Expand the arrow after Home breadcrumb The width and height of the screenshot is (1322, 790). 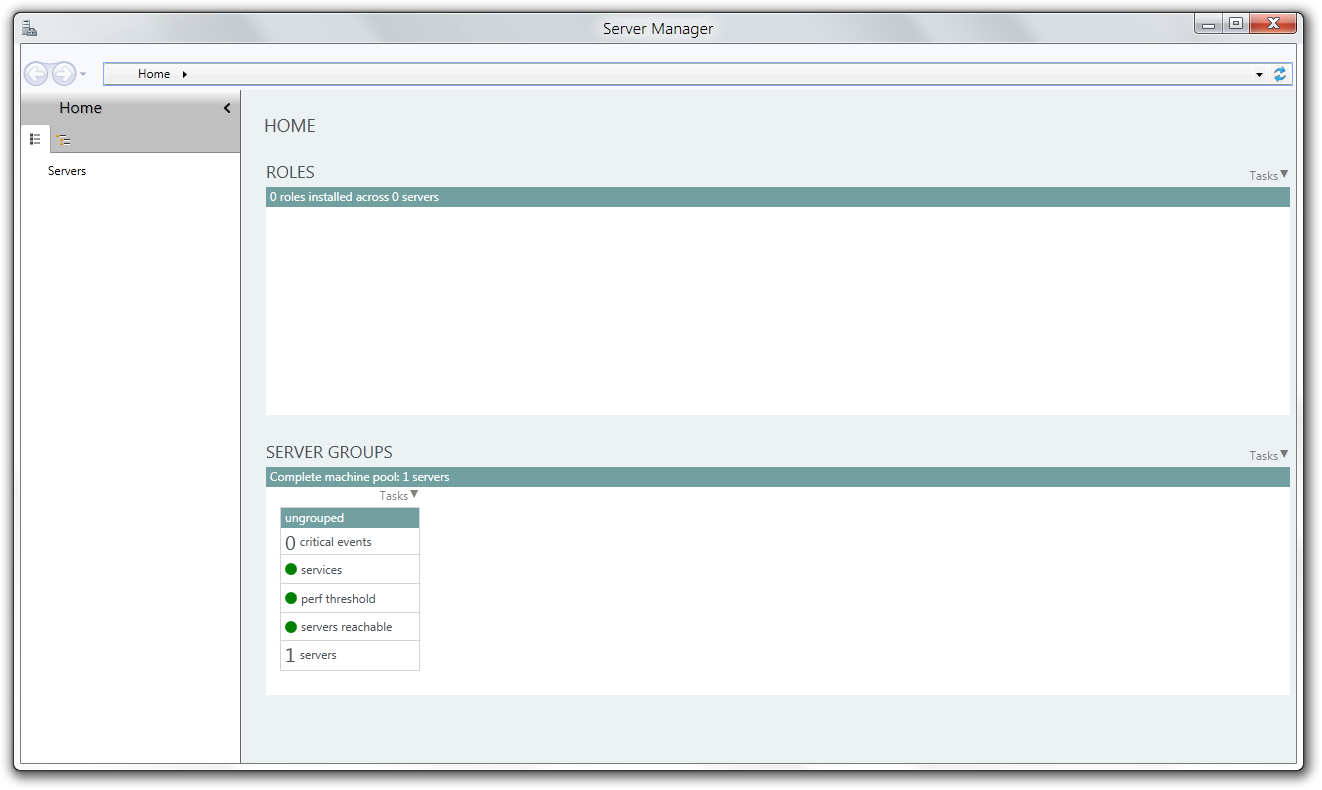point(185,74)
